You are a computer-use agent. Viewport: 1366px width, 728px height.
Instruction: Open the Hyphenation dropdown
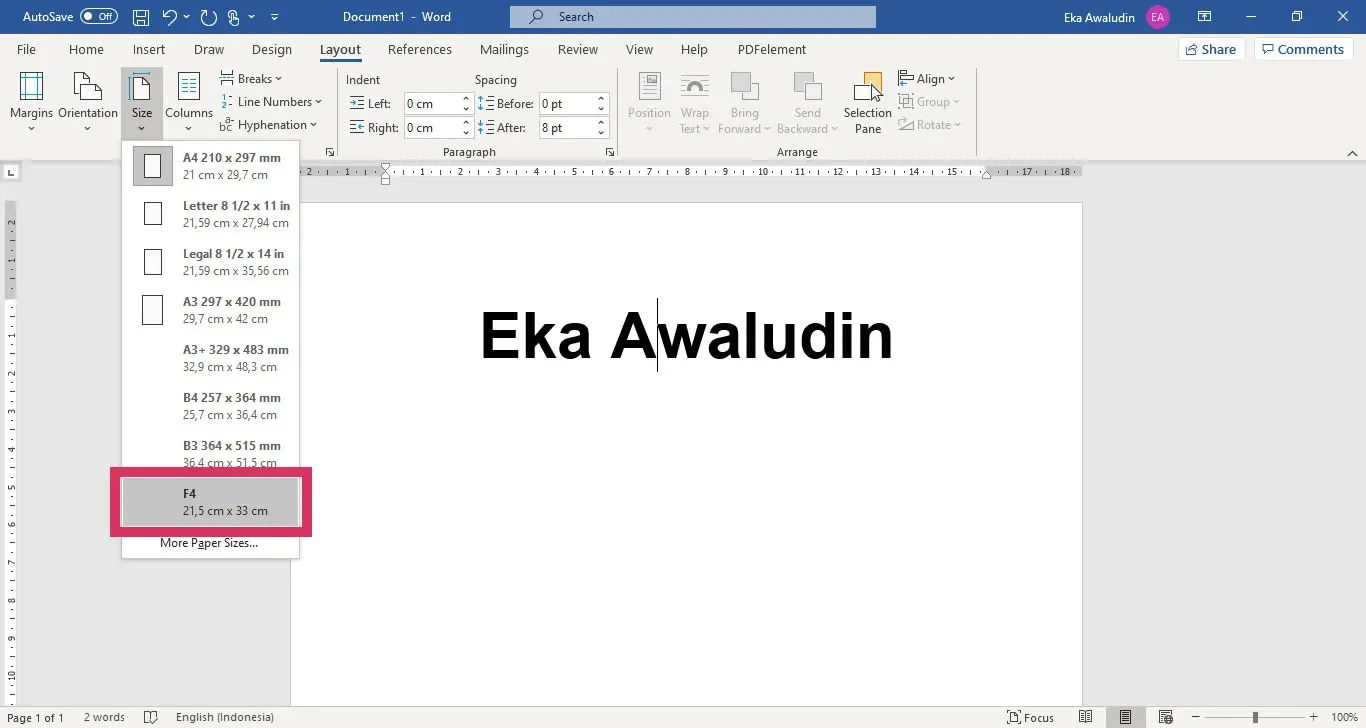click(269, 124)
